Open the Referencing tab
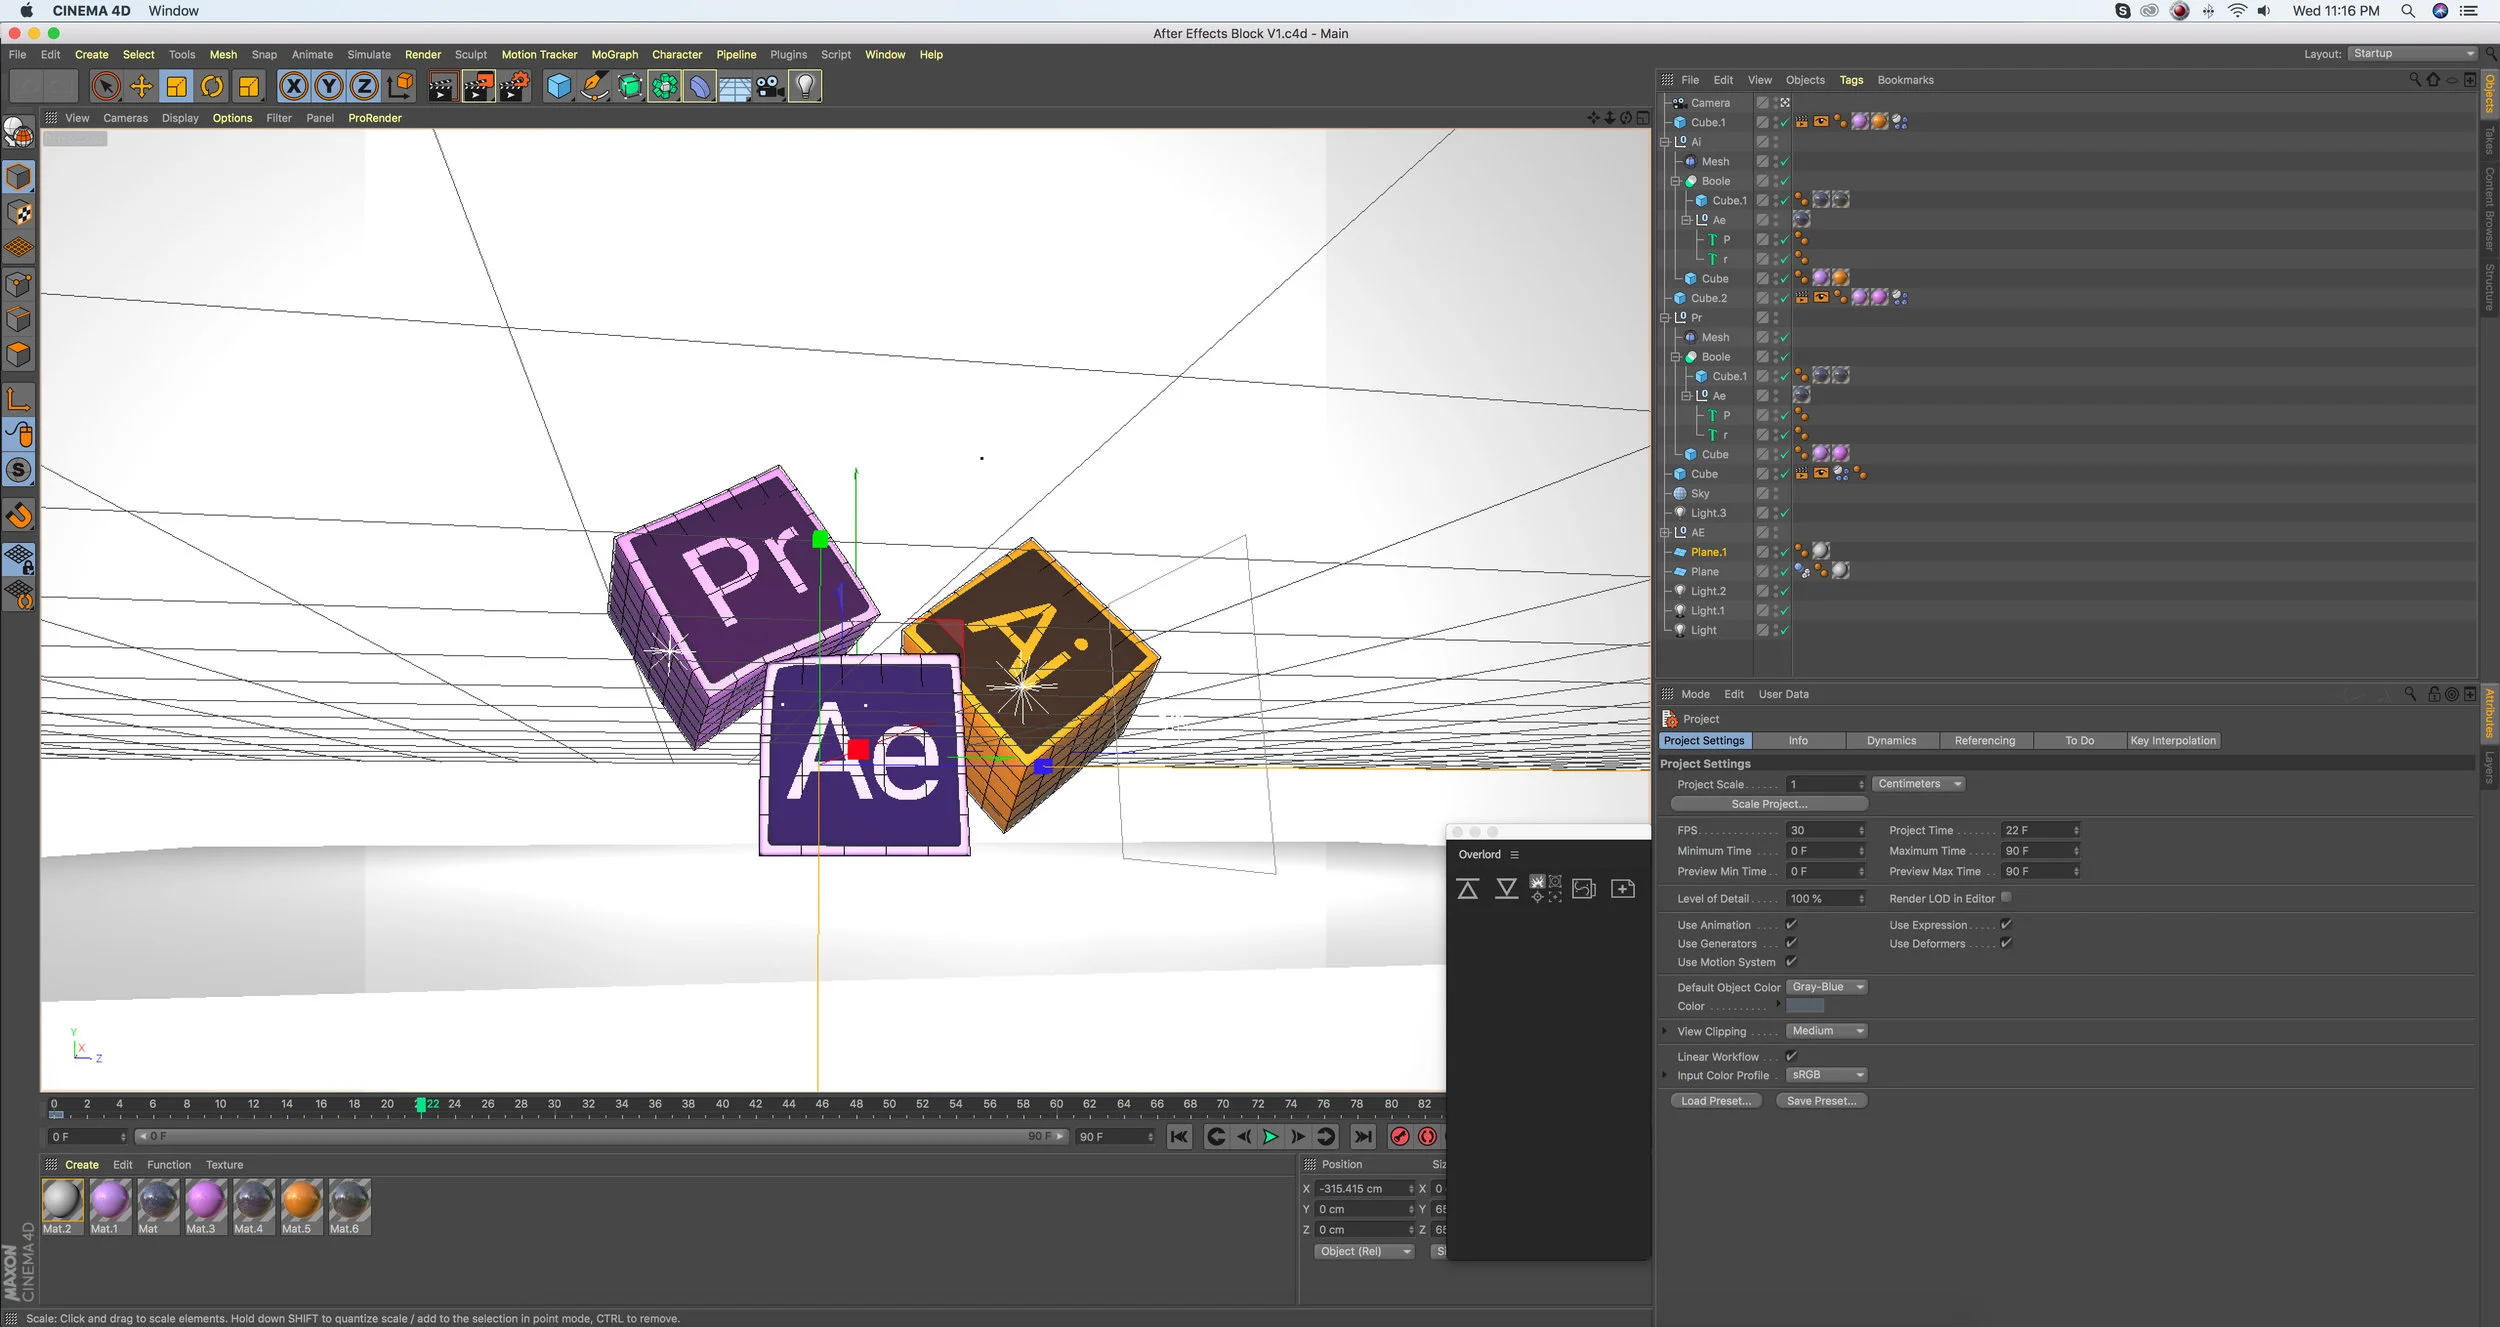Image resolution: width=2500 pixels, height=1327 pixels. pos(1985,741)
